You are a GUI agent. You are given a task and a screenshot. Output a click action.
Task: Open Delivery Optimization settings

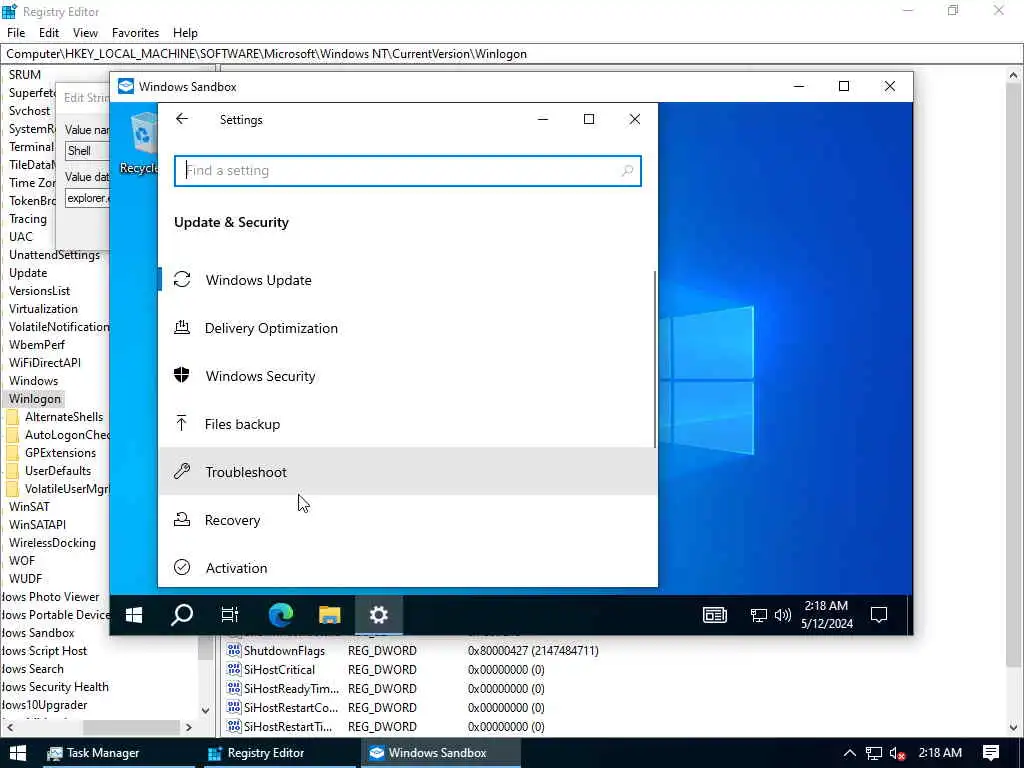(x=408, y=328)
